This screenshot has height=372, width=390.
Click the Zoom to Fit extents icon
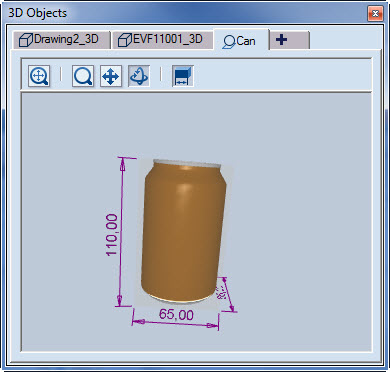click(x=39, y=76)
